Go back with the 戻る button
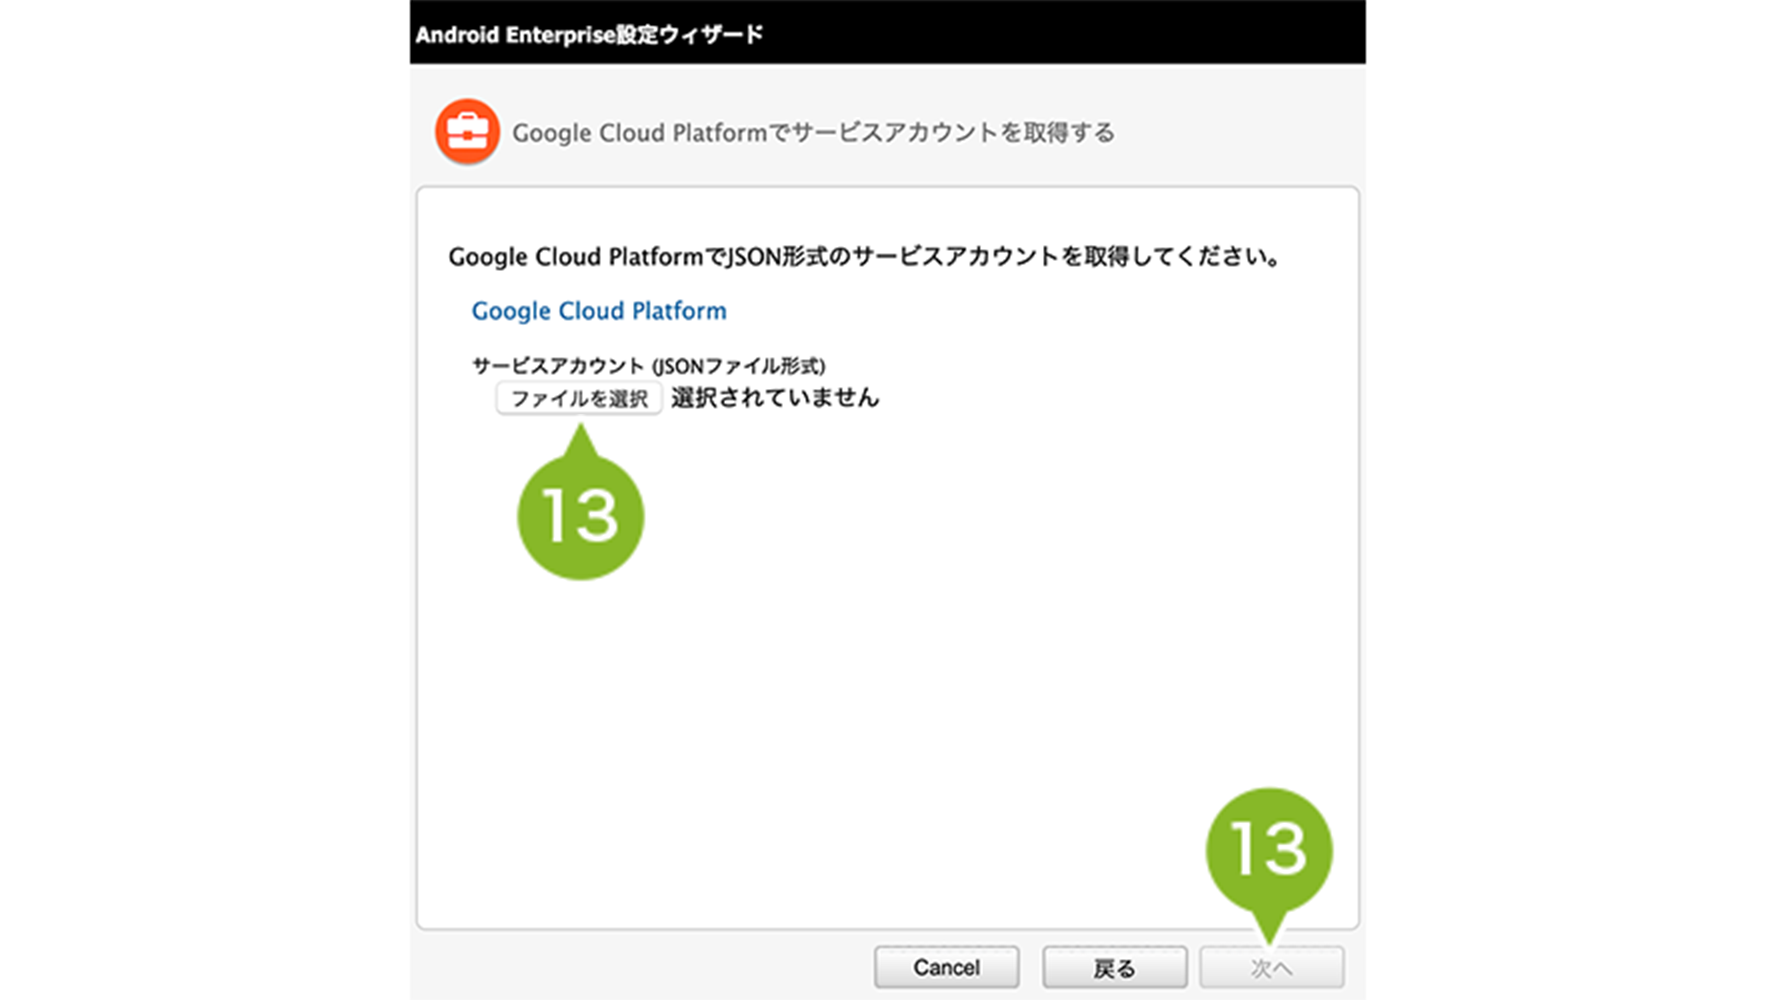The height and width of the screenshot is (1000, 1778). [x=1114, y=967]
